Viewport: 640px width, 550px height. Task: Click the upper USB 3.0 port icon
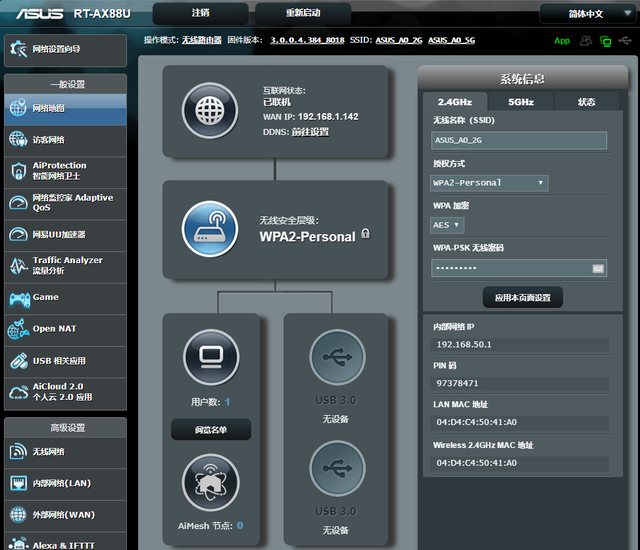point(338,357)
